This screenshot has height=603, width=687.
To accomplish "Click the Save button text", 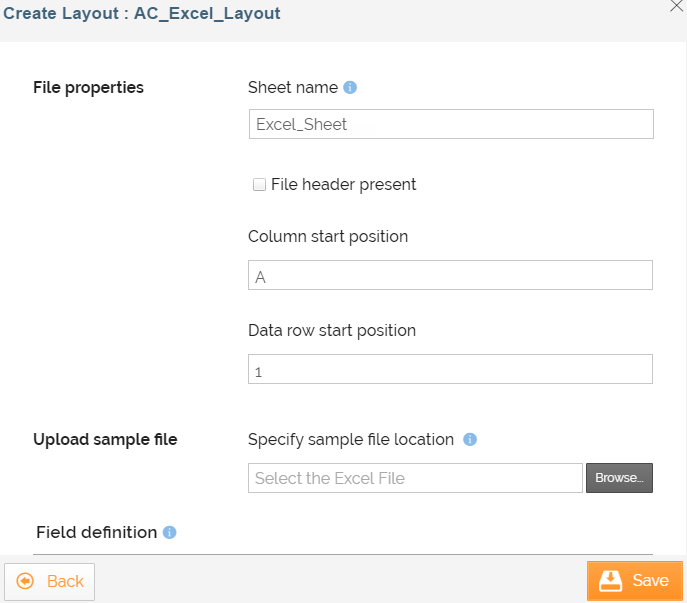I will 650,581.
